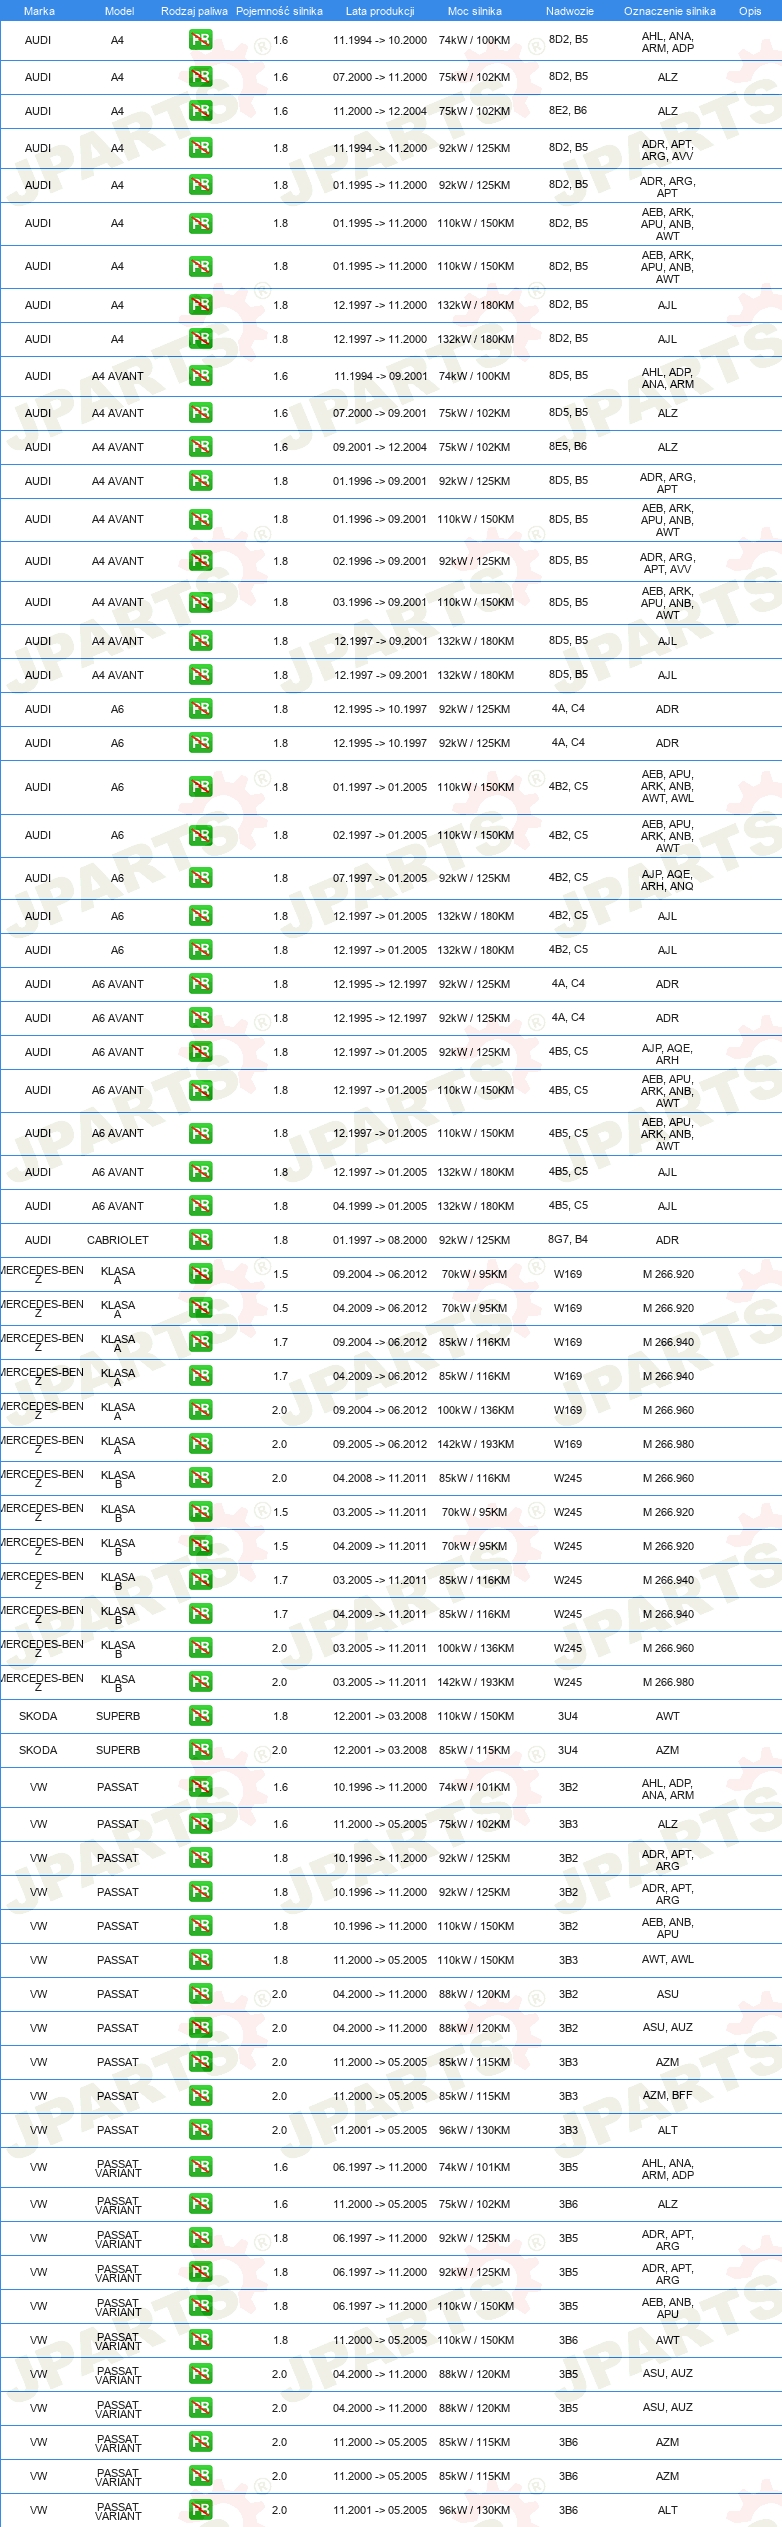The image size is (782, 2527).
Task: Click the fuel icon in the A4 row with engines ADR, APT, ARG, AVV
Action: (x=200, y=148)
